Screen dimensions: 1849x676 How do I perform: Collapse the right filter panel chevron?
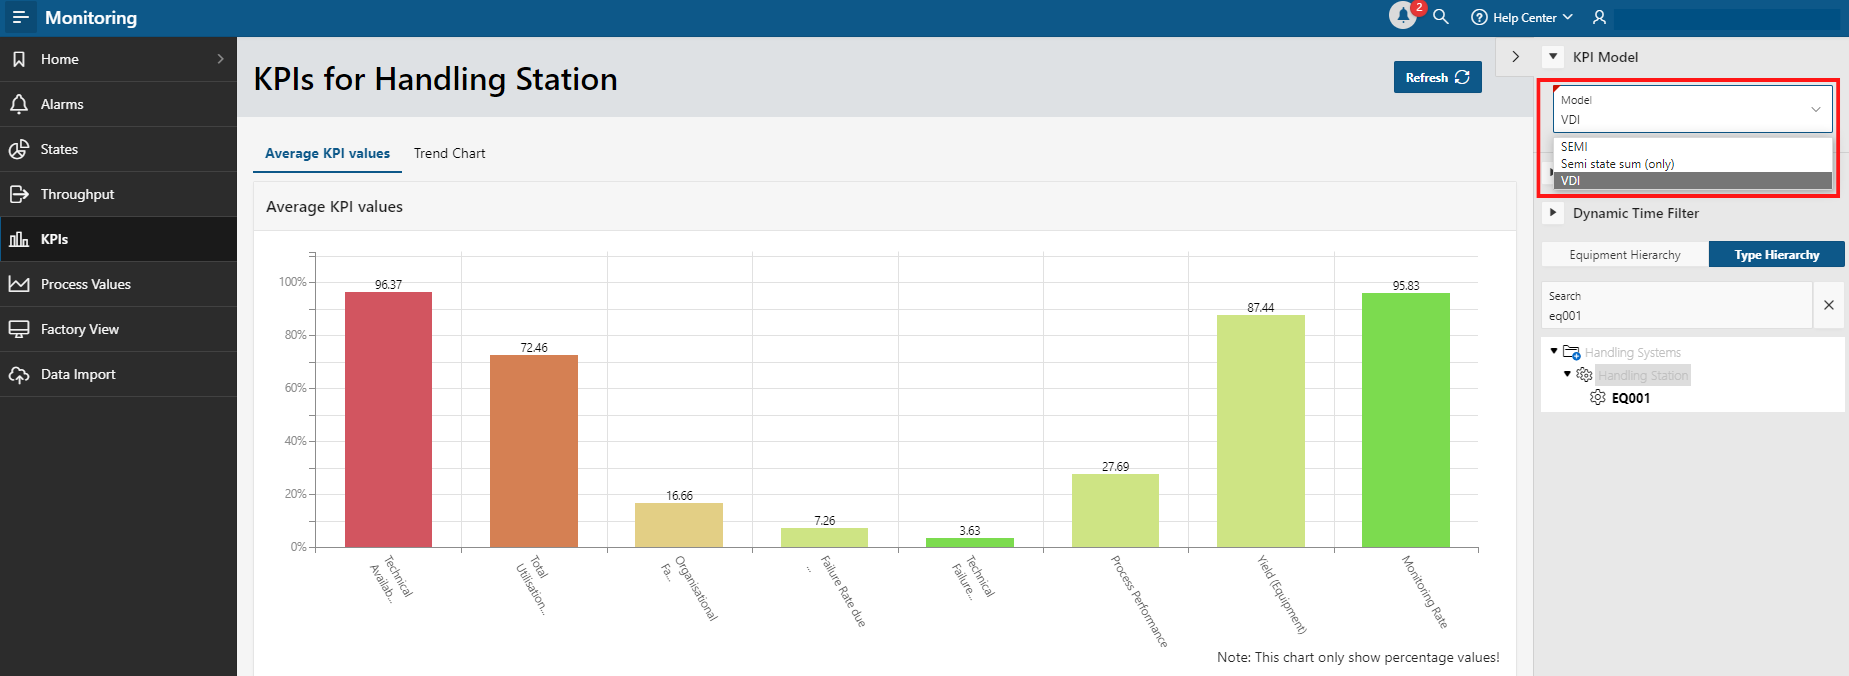pyautogui.click(x=1516, y=57)
